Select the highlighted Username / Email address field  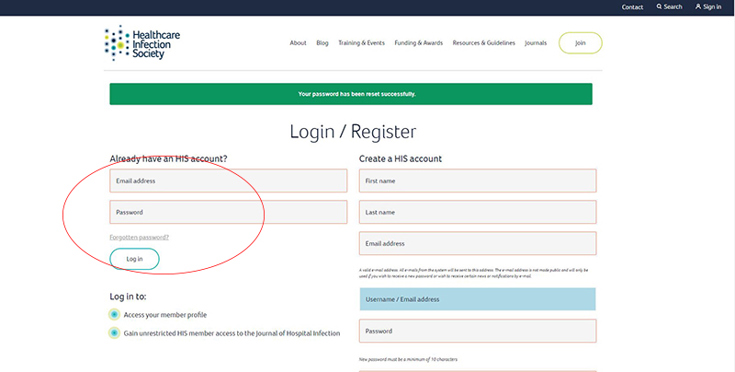click(x=478, y=299)
